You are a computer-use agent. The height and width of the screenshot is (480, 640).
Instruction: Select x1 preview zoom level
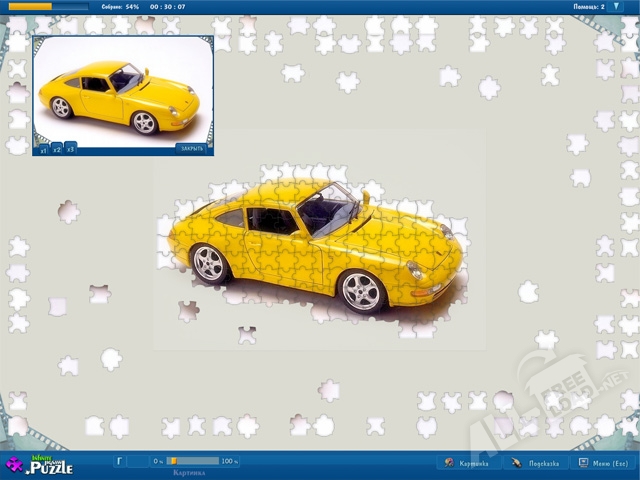coord(43,150)
